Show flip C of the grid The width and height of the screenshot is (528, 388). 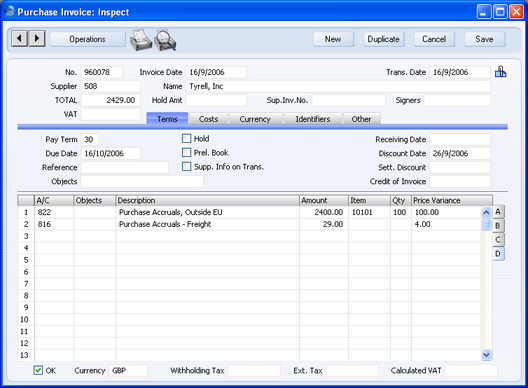coord(498,240)
